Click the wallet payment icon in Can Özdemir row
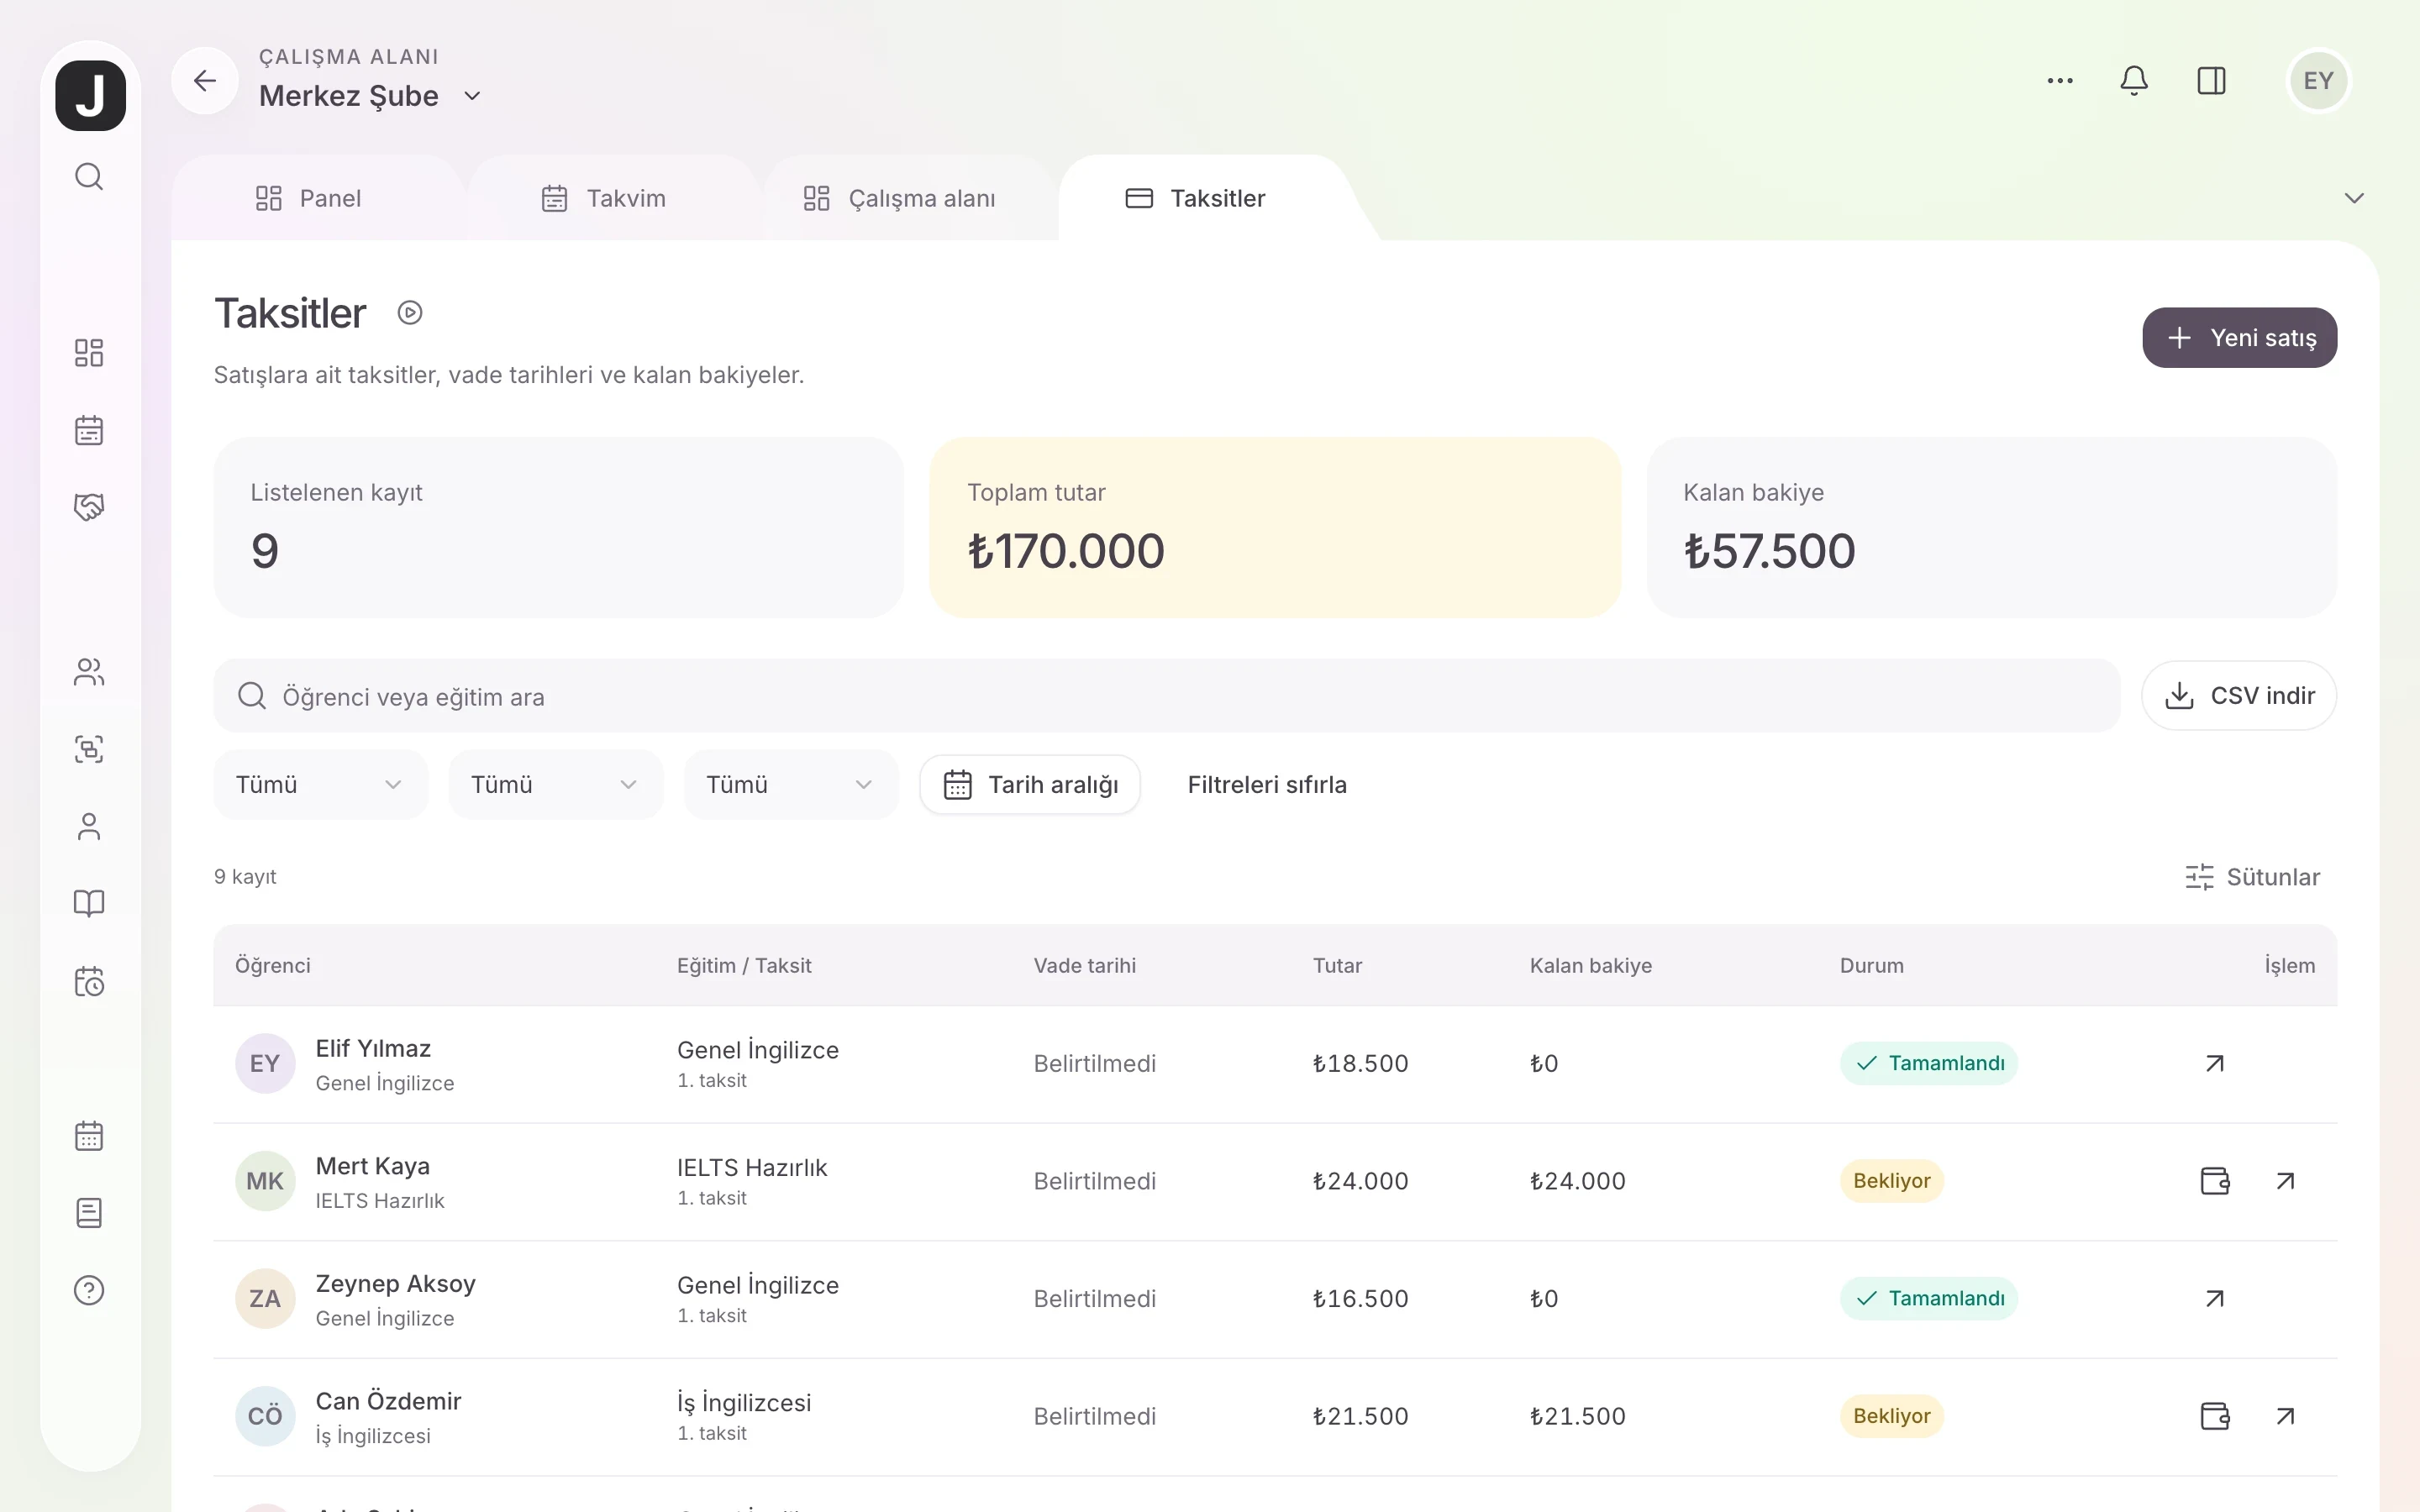Image resolution: width=2420 pixels, height=1512 pixels. [x=2215, y=1416]
